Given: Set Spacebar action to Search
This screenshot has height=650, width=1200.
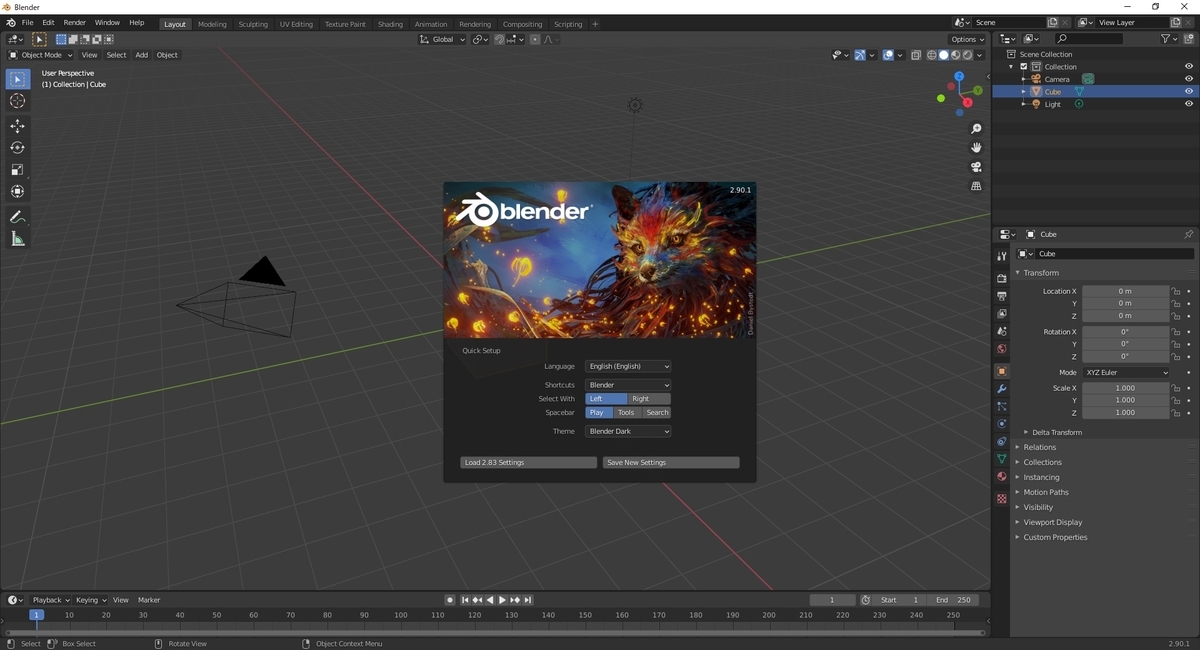Looking at the screenshot, I should (x=657, y=413).
